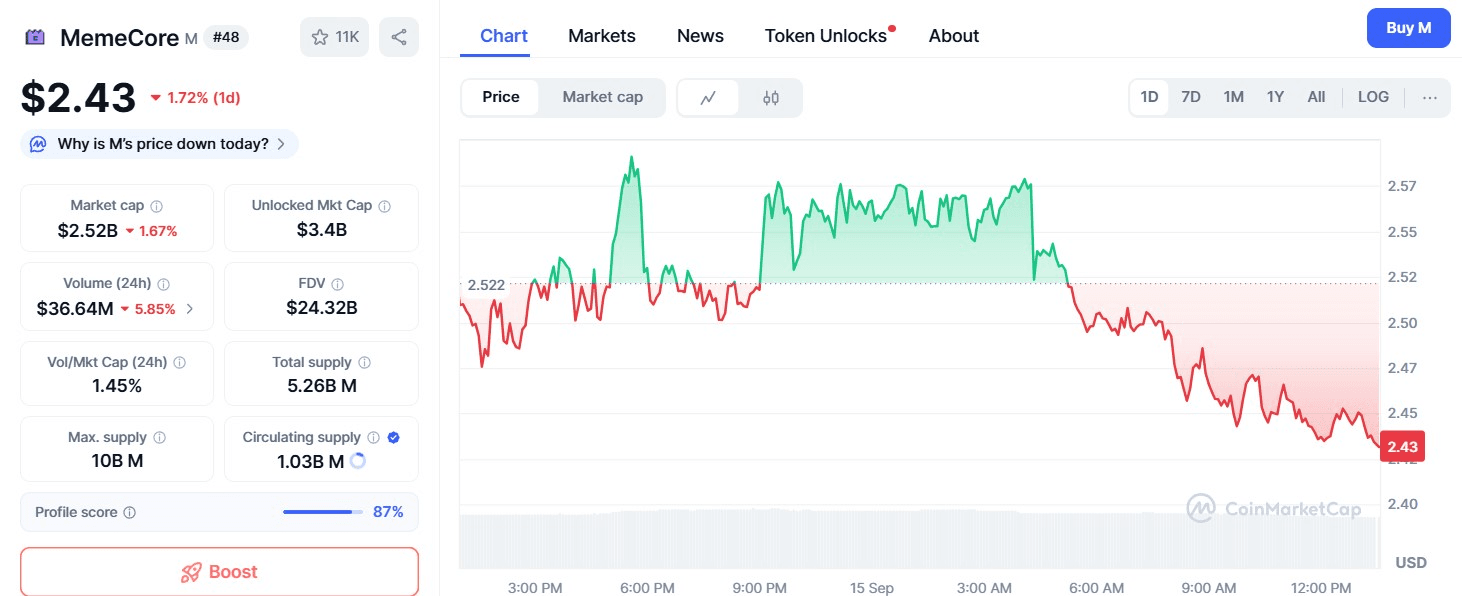Select the 7D time range
The width and height of the screenshot is (1462, 596).
[x=1191, y=97]
